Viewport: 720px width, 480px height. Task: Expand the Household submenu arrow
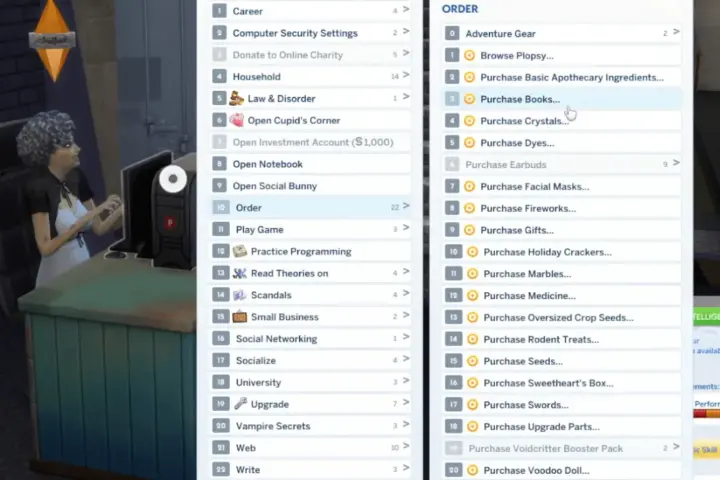[x=406, y=74]
